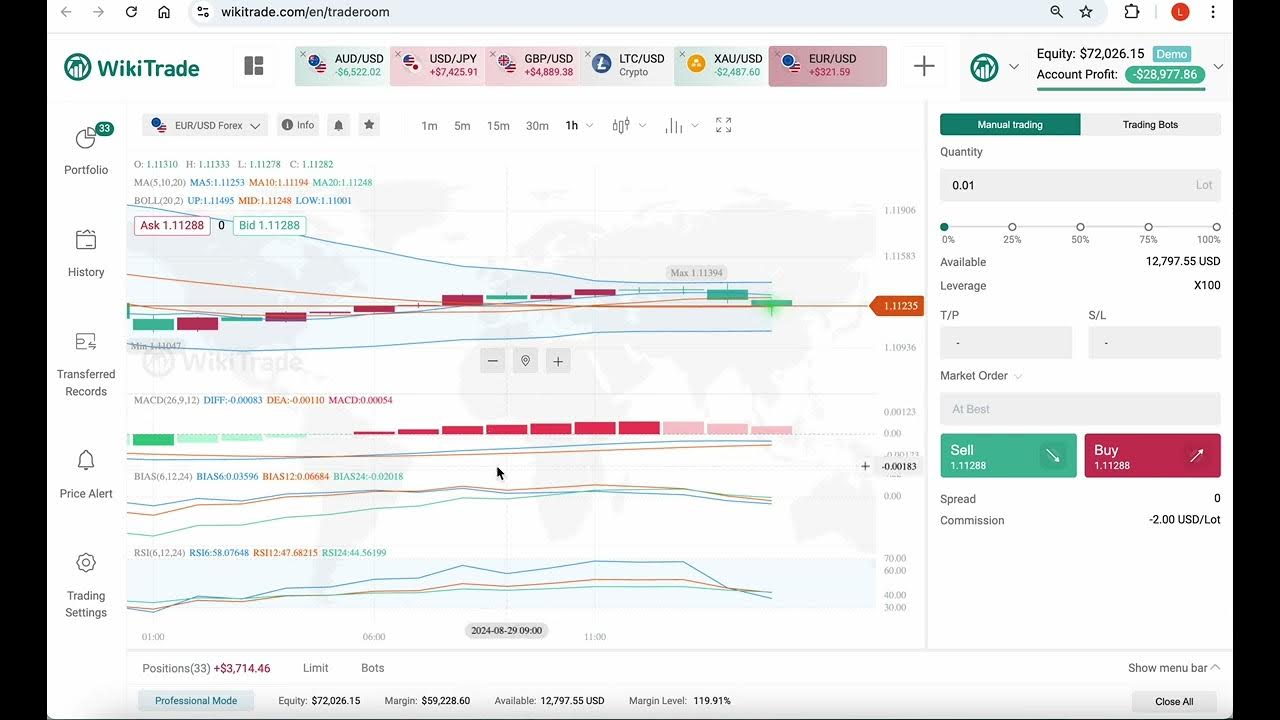
Task: Select Trading Bots tab
Action: click(1150, 125)
